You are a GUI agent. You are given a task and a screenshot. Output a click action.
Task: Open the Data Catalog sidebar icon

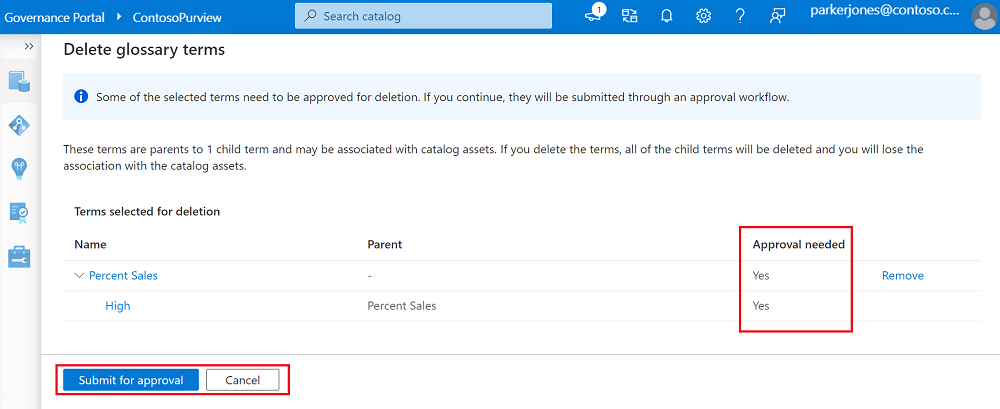click(19, 81)
